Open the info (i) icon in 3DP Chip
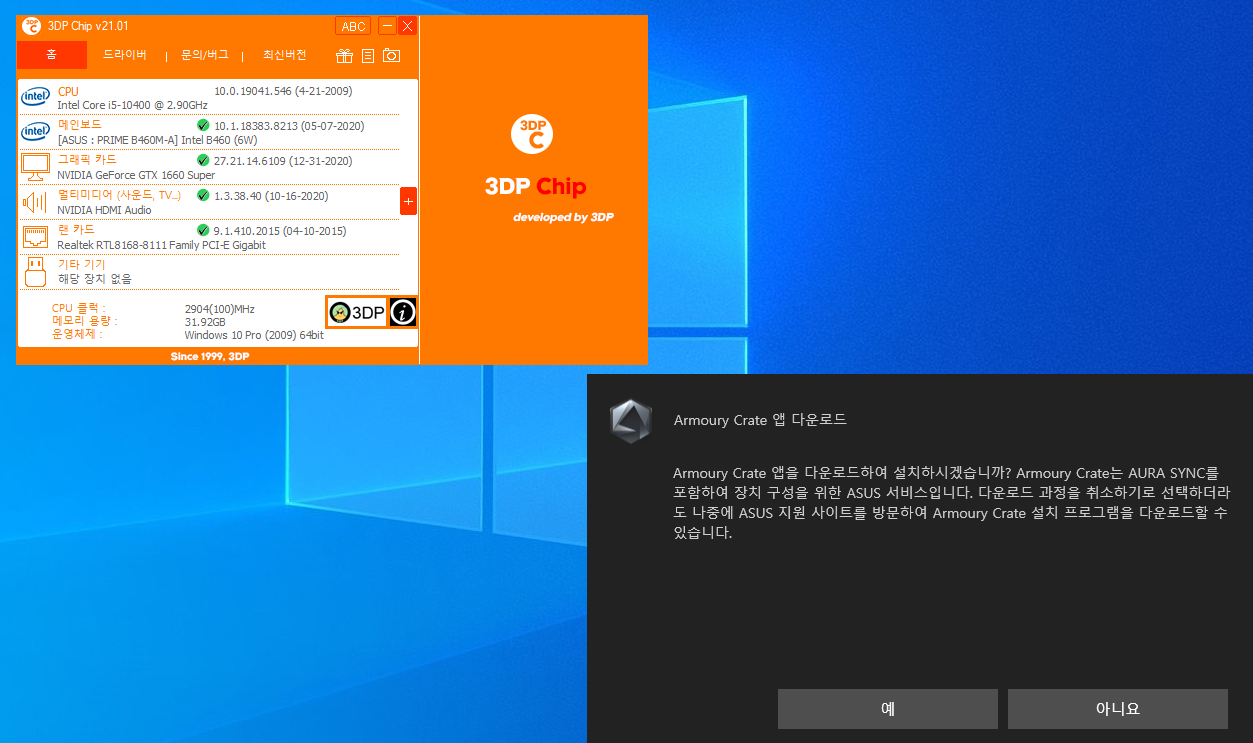This screenshot has height=743, width=1253. coord(403,313)
